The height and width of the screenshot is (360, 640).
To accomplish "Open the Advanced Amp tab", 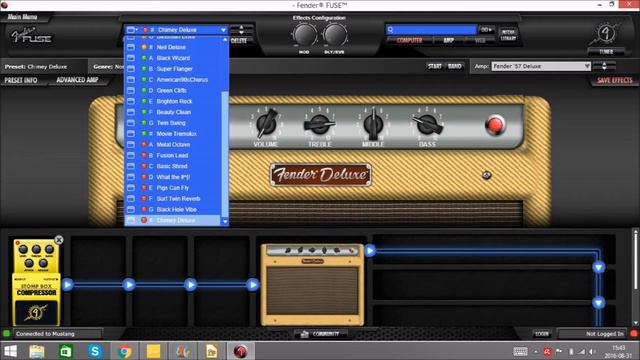I will tap(77, 80).
